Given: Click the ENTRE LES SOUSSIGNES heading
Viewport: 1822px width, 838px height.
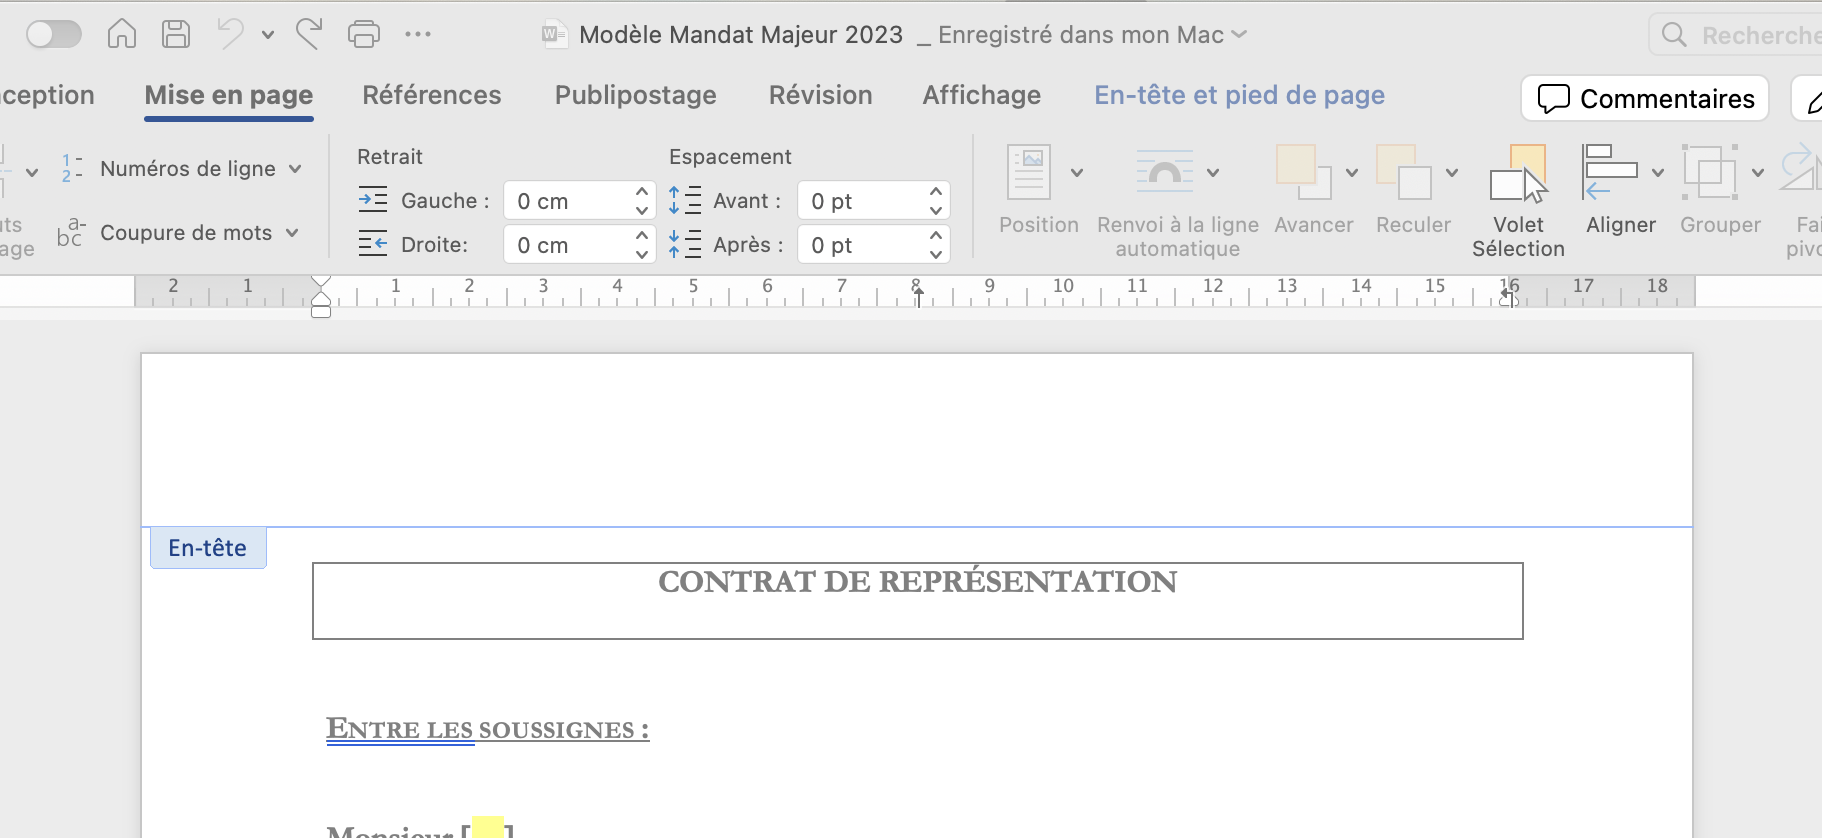Looking at the screenshot, I should (x=488, y=730).
